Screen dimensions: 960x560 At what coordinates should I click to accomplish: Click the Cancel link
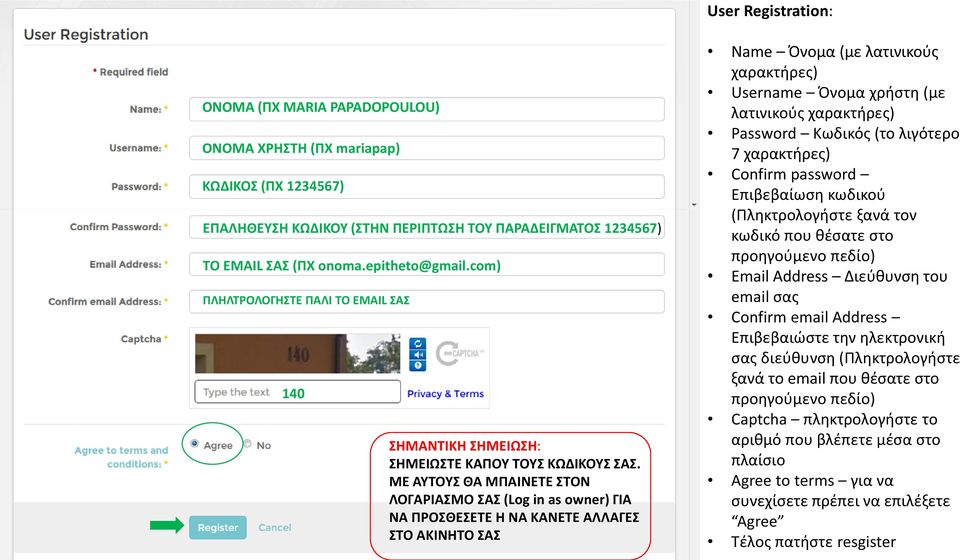click(275, 528)
